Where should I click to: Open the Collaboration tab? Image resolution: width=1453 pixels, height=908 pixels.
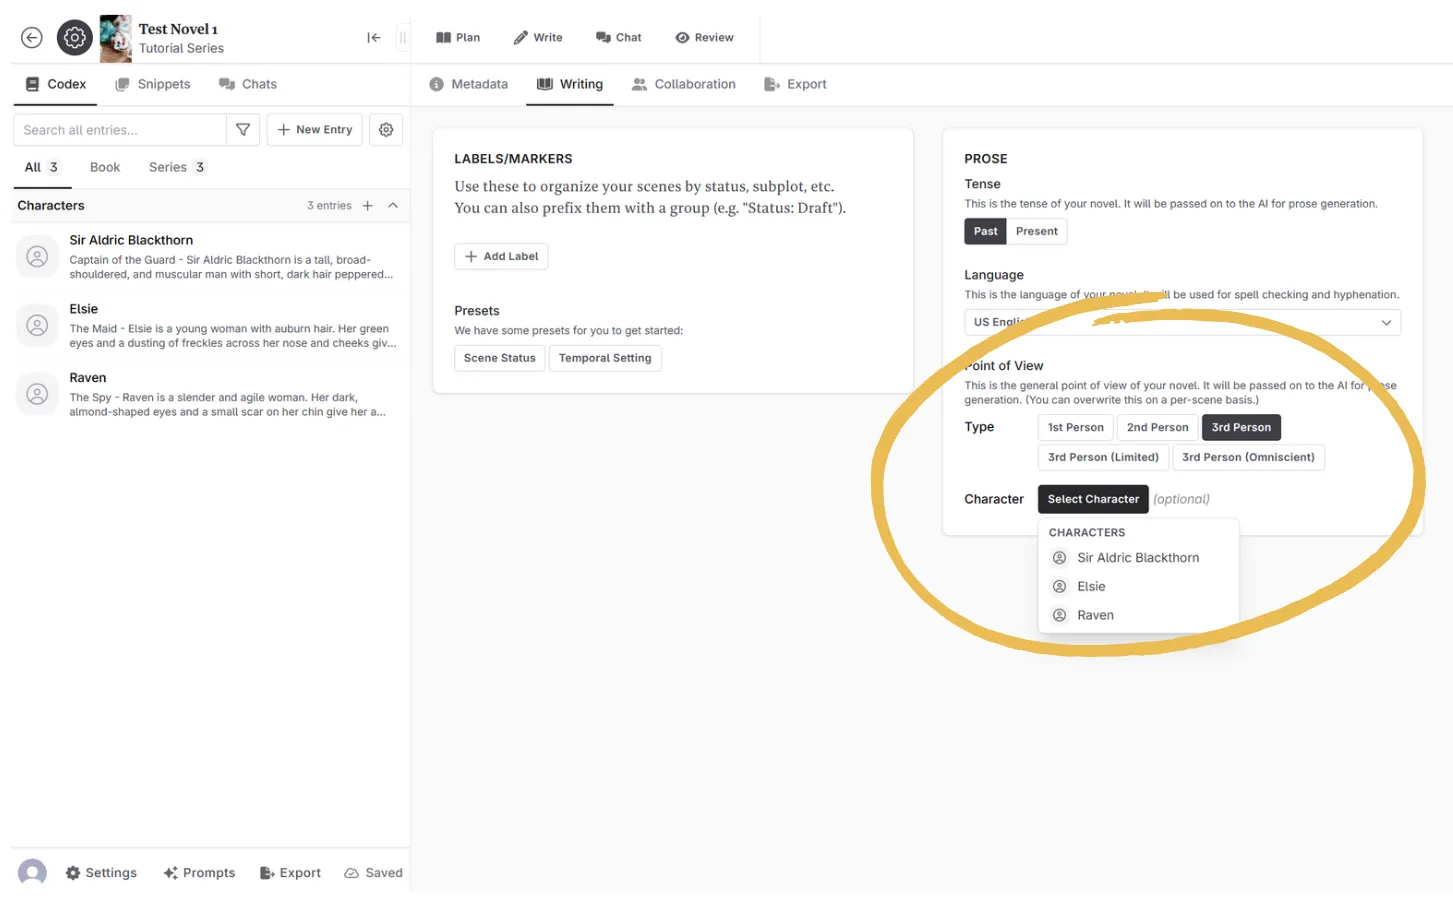coord(684,84)
